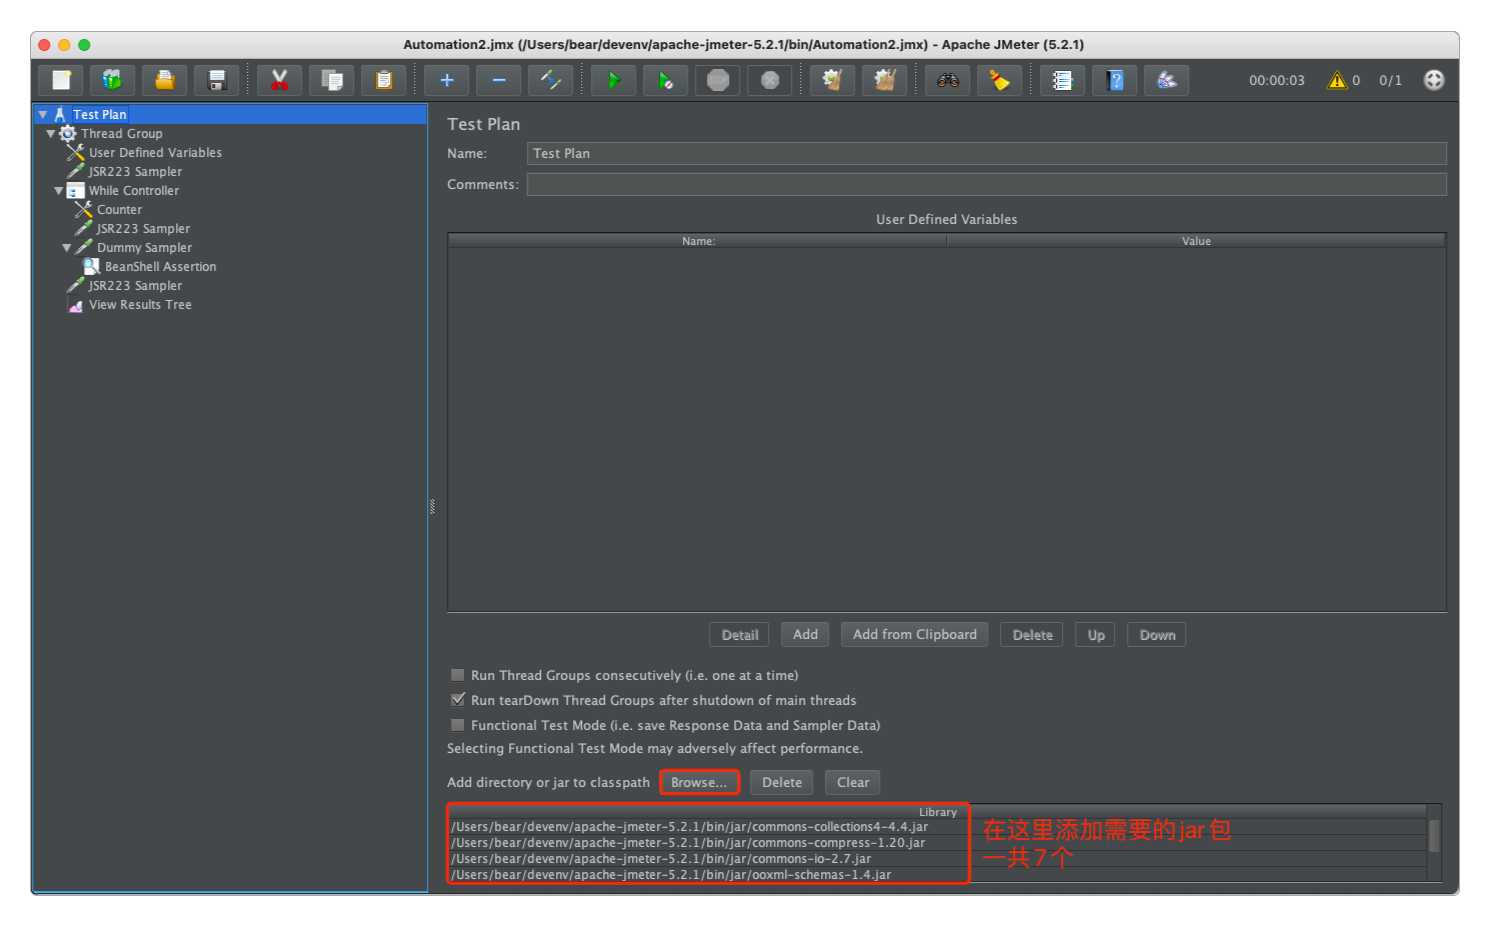The image size is (1490, 926).
Task: Select While Controller in the tree
Action: [134, 191]
